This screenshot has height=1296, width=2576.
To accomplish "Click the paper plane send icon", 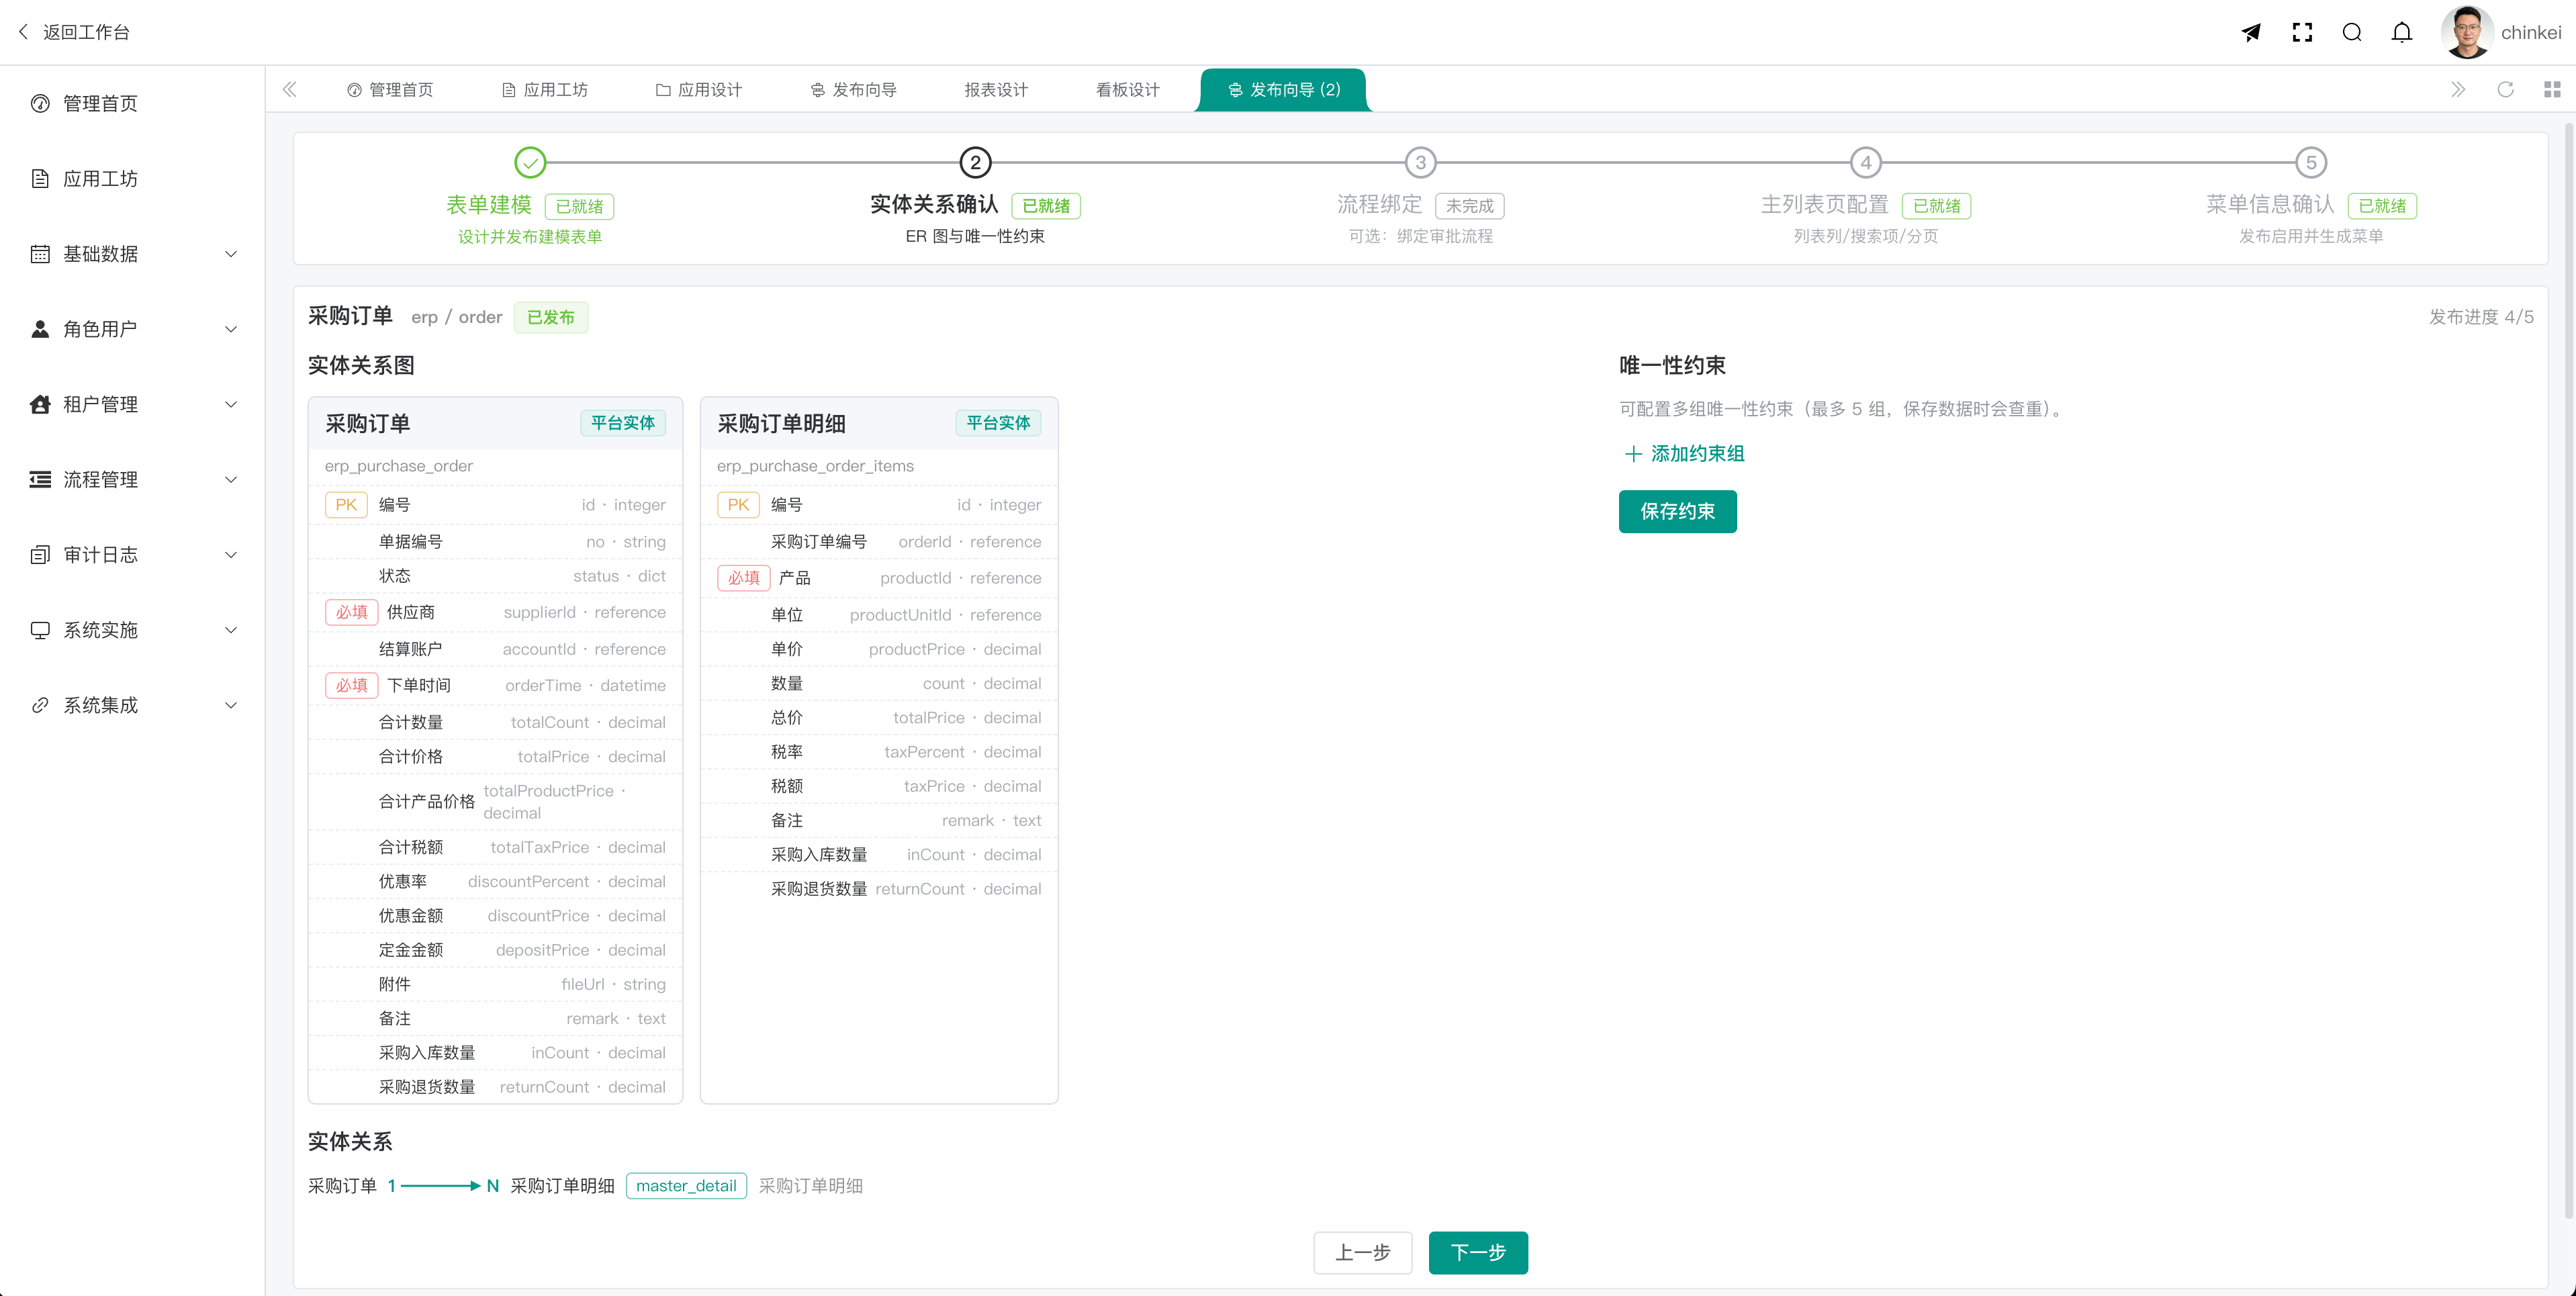I will click(x=2251, y=33).
